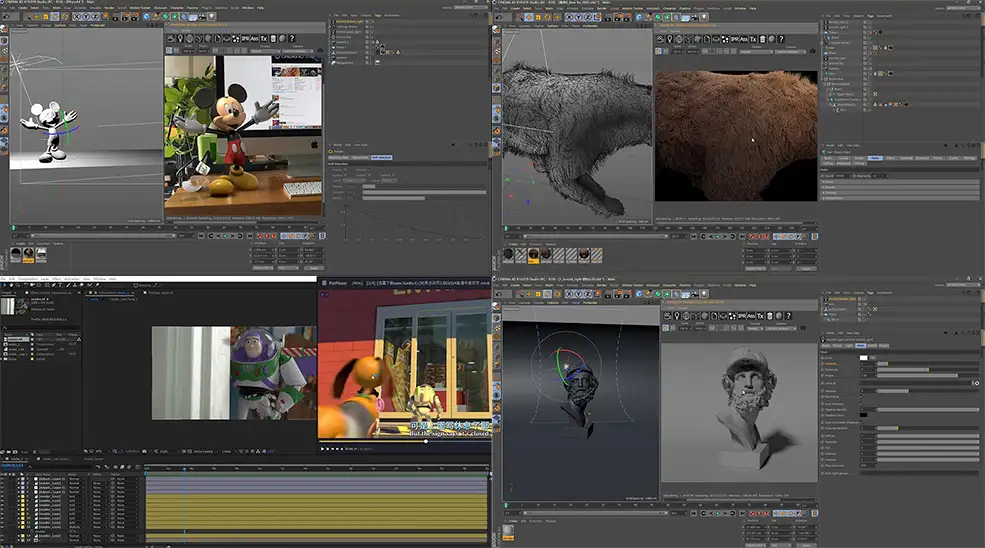Open the help question mark above the Mickey render
Screen dimensions: 985x548
click(291, 38)
